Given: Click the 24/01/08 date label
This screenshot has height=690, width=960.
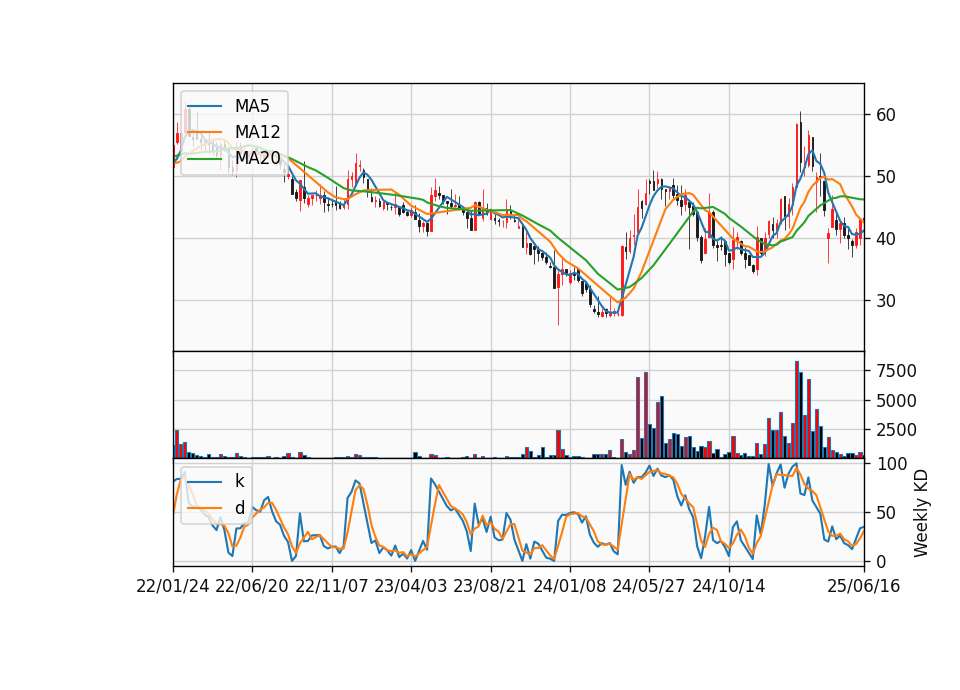Looking at the screenshot, I should pos(570,586).
